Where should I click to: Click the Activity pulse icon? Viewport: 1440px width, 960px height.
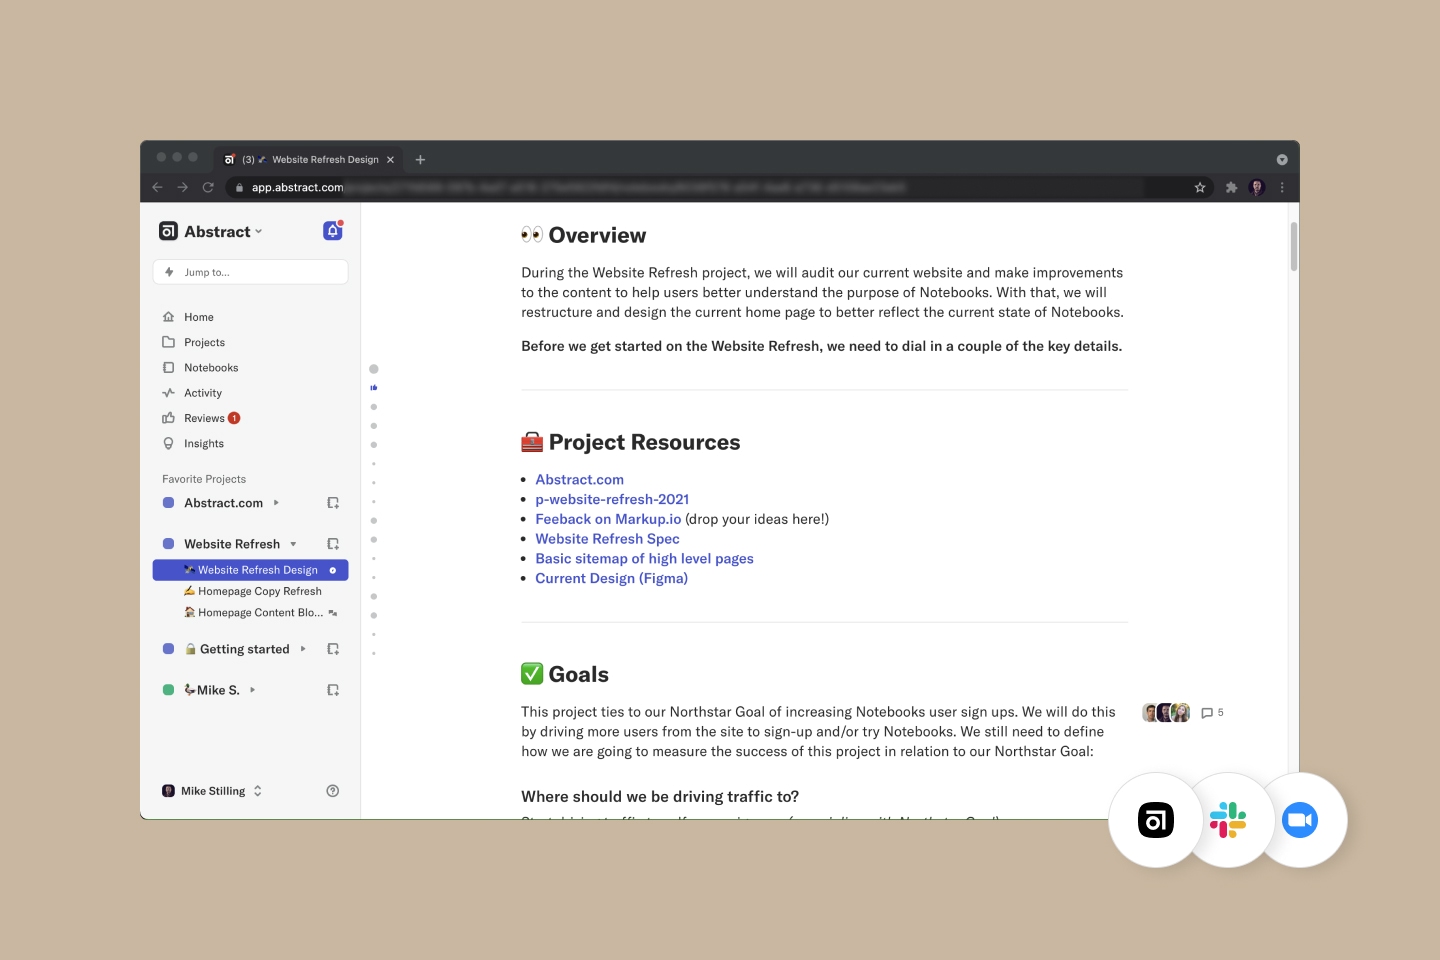point(168,393)
